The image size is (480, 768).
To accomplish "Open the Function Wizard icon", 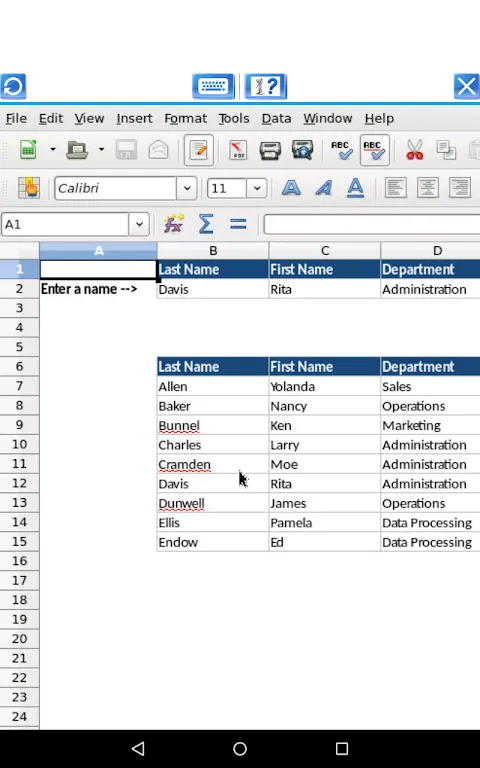I will pyautogui.click(x=174, y=224).
